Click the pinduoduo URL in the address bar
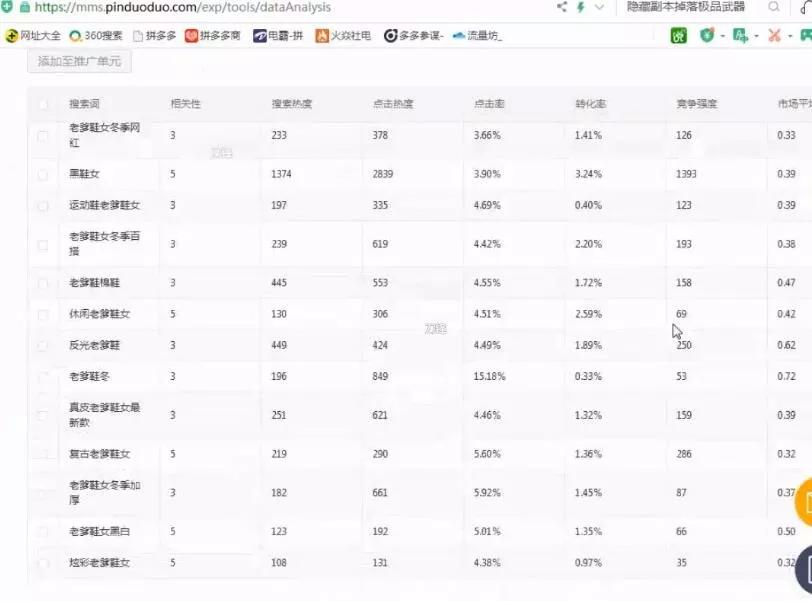The image size is (812, 601). (x=182, y=7)
